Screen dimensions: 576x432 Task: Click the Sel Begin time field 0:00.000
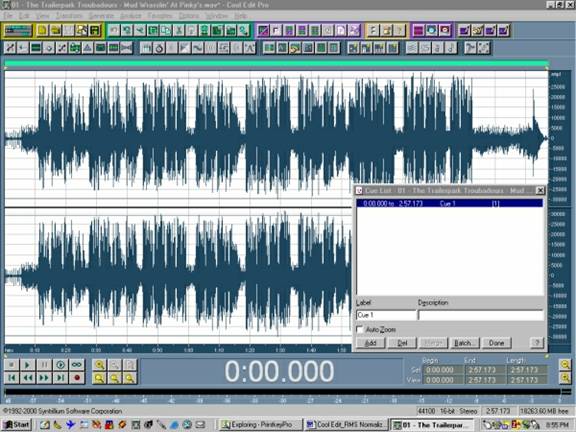(442, 370)
